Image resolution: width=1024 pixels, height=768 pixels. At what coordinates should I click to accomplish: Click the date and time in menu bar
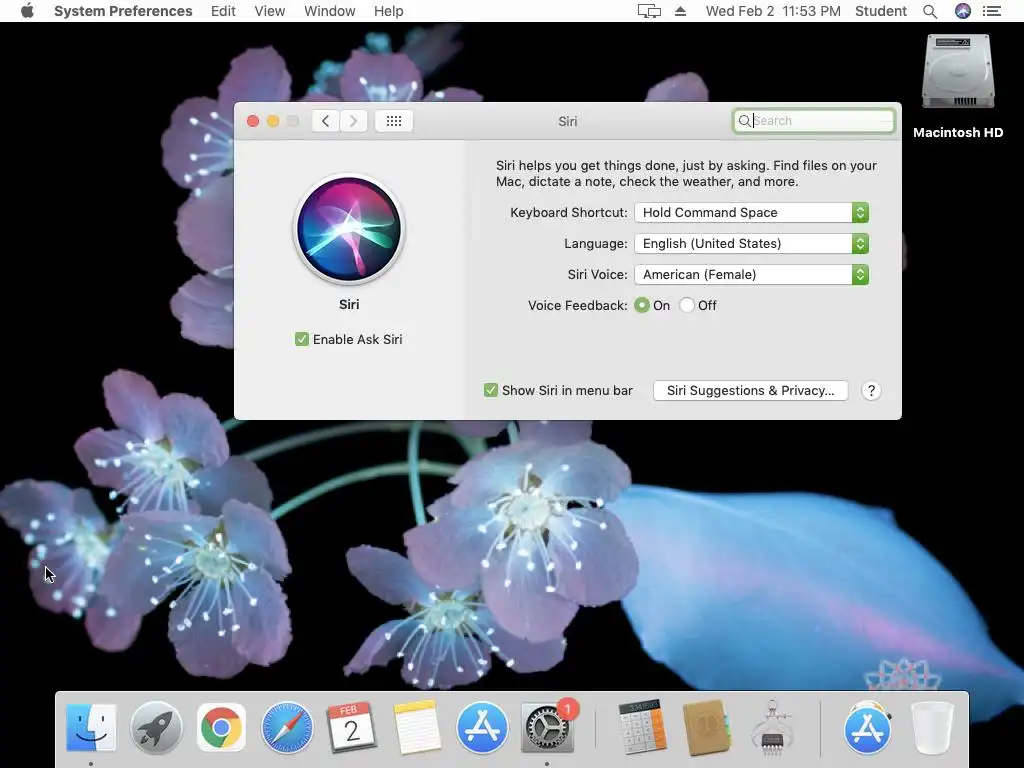pyautogui.click(x=773, y=11)
